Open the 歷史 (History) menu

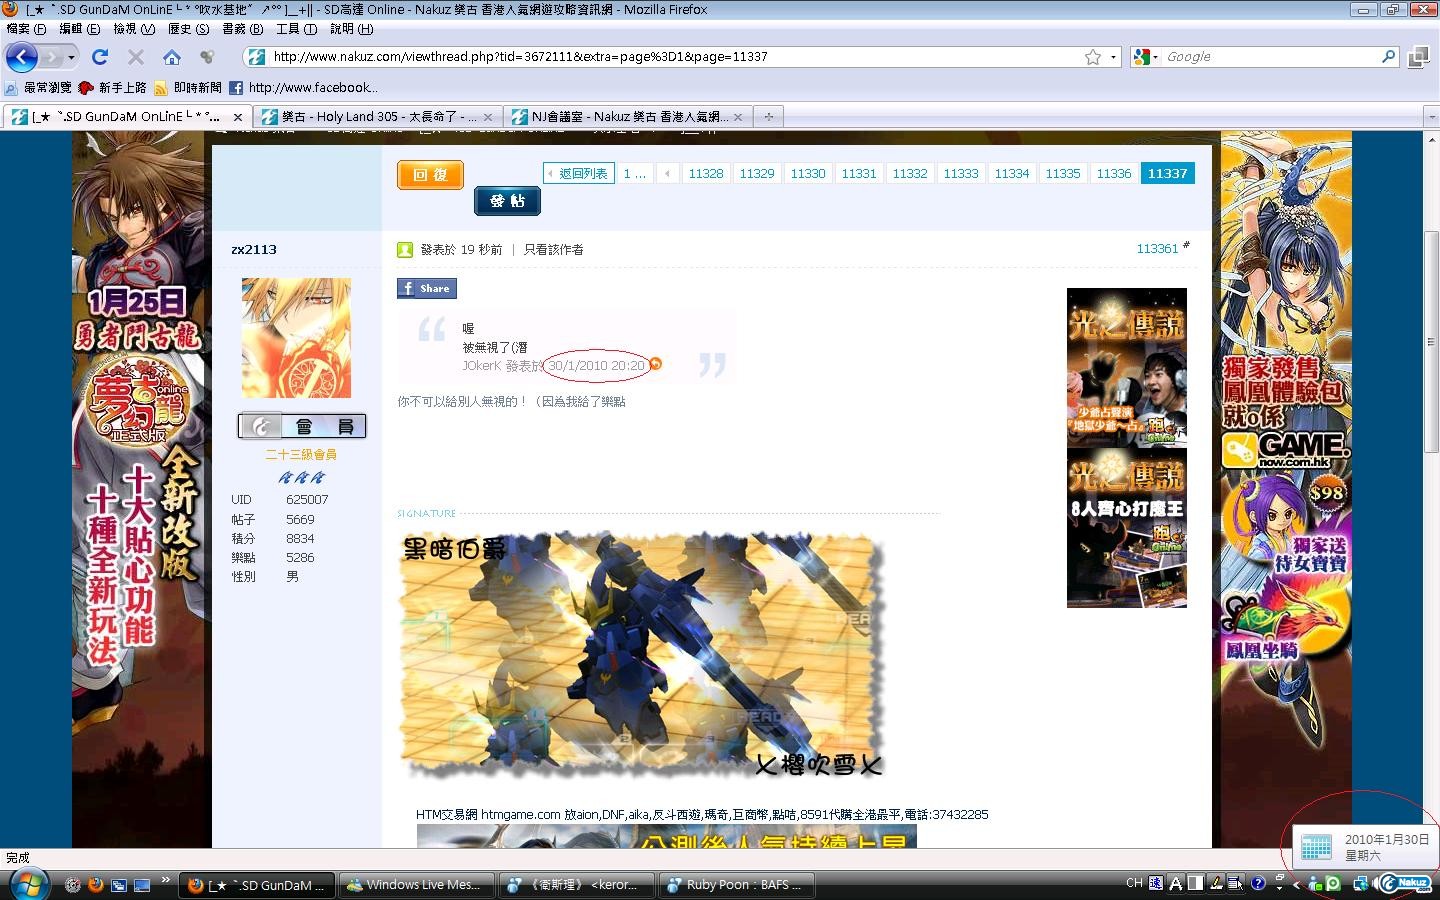coord(189,29)
